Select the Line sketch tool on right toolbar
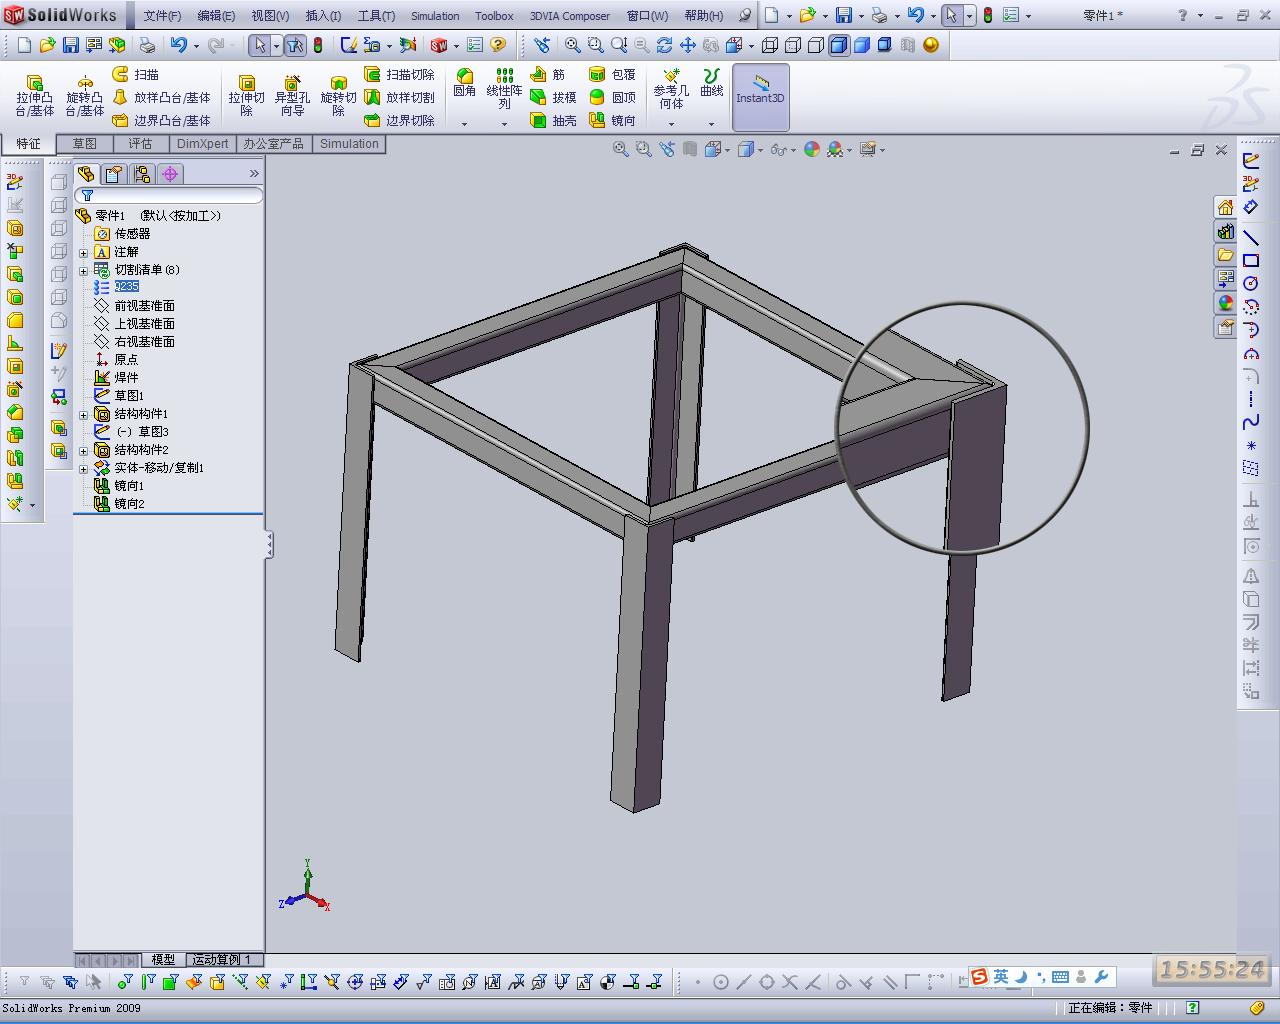The height and width of the screenshot is (1024, 1280). [1250, 237]
